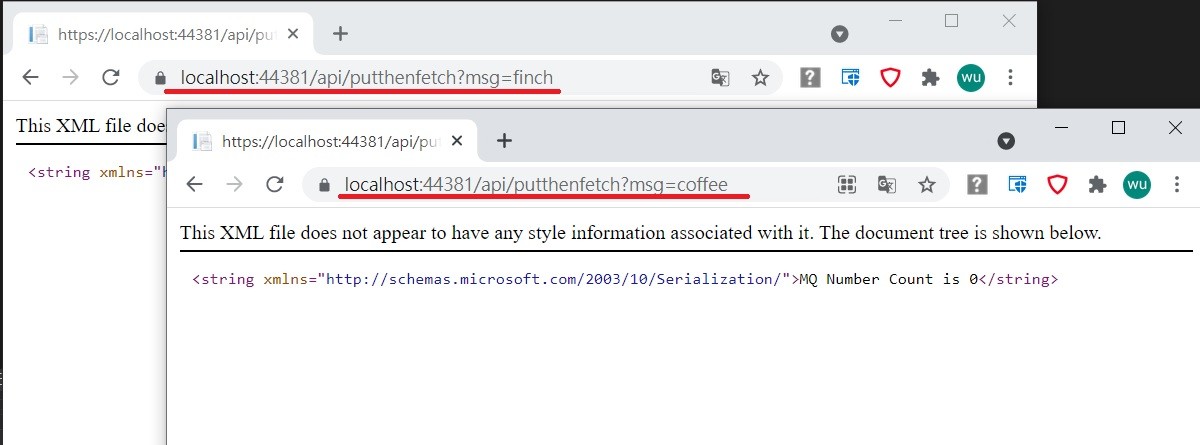This screenshot has height=445, width=1200.
Task: Bookmark the finch window page with star
Action: (760, 77)
